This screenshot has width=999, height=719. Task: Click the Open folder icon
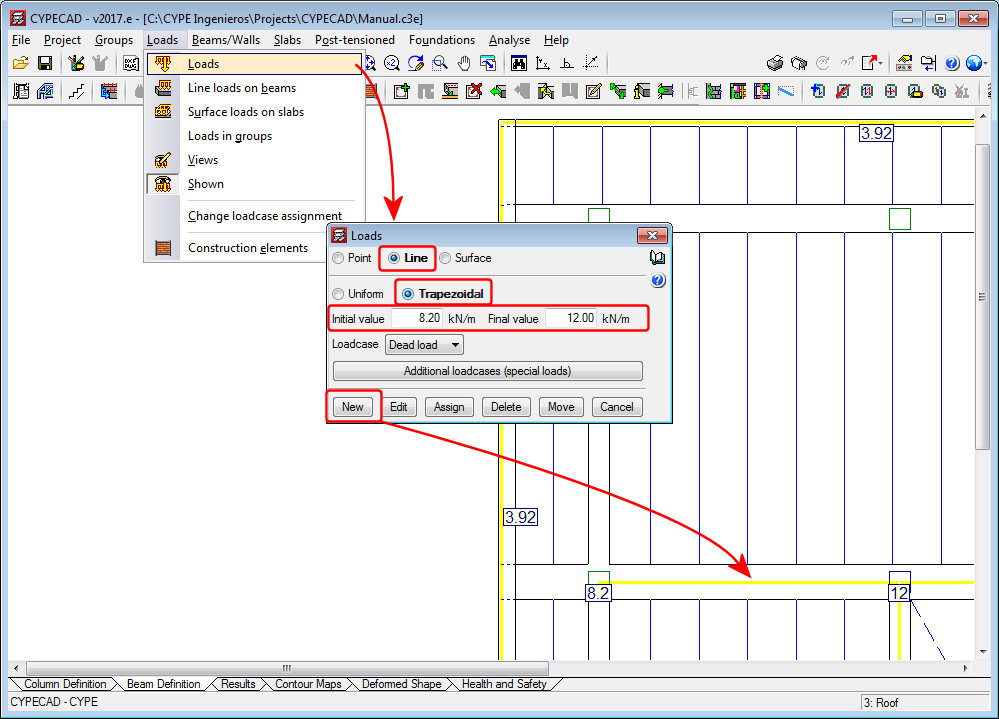20,63
